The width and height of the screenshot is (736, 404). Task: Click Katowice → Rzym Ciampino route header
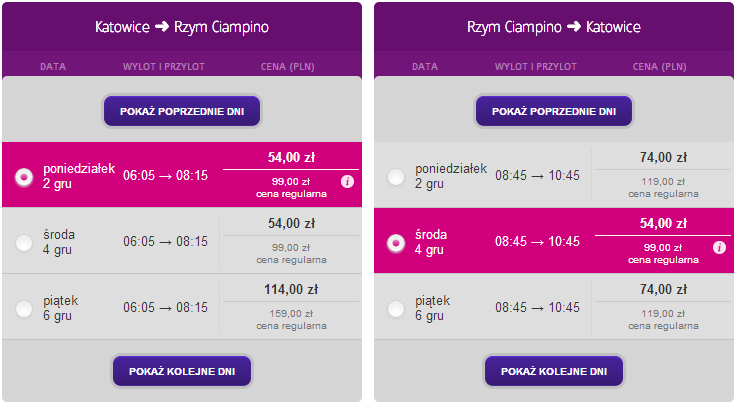tap(182, 26)
